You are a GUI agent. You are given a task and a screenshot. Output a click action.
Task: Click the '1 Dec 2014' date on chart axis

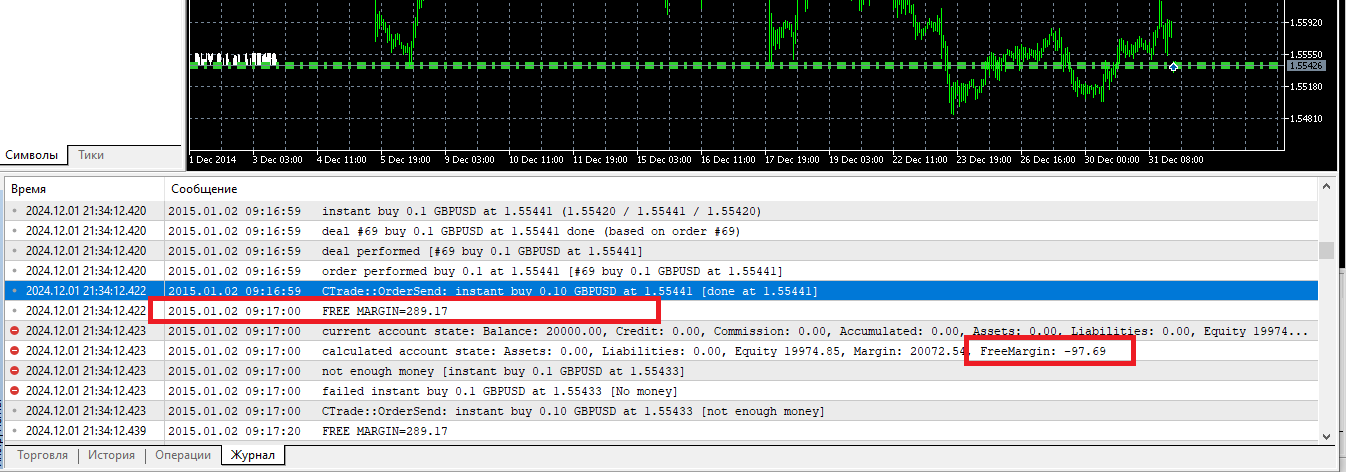pos(213,159)
